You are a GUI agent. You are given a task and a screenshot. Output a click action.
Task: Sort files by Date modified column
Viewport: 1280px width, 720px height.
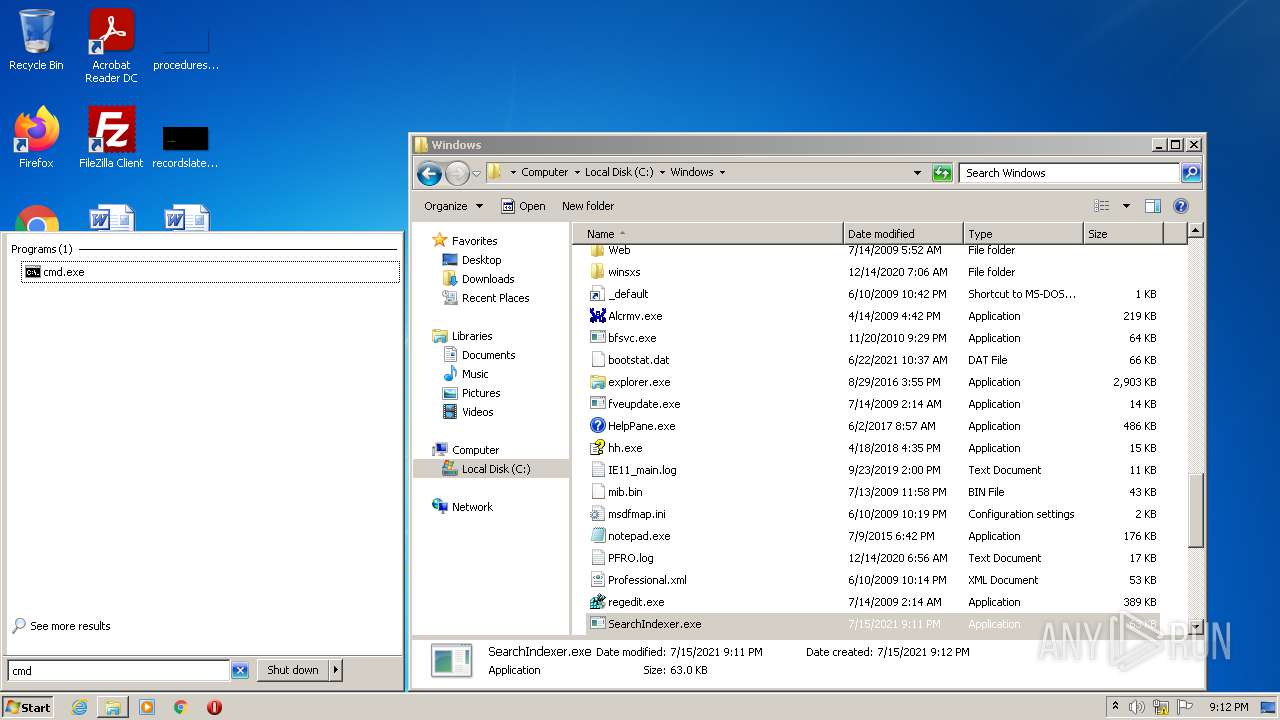pos(881,234)
